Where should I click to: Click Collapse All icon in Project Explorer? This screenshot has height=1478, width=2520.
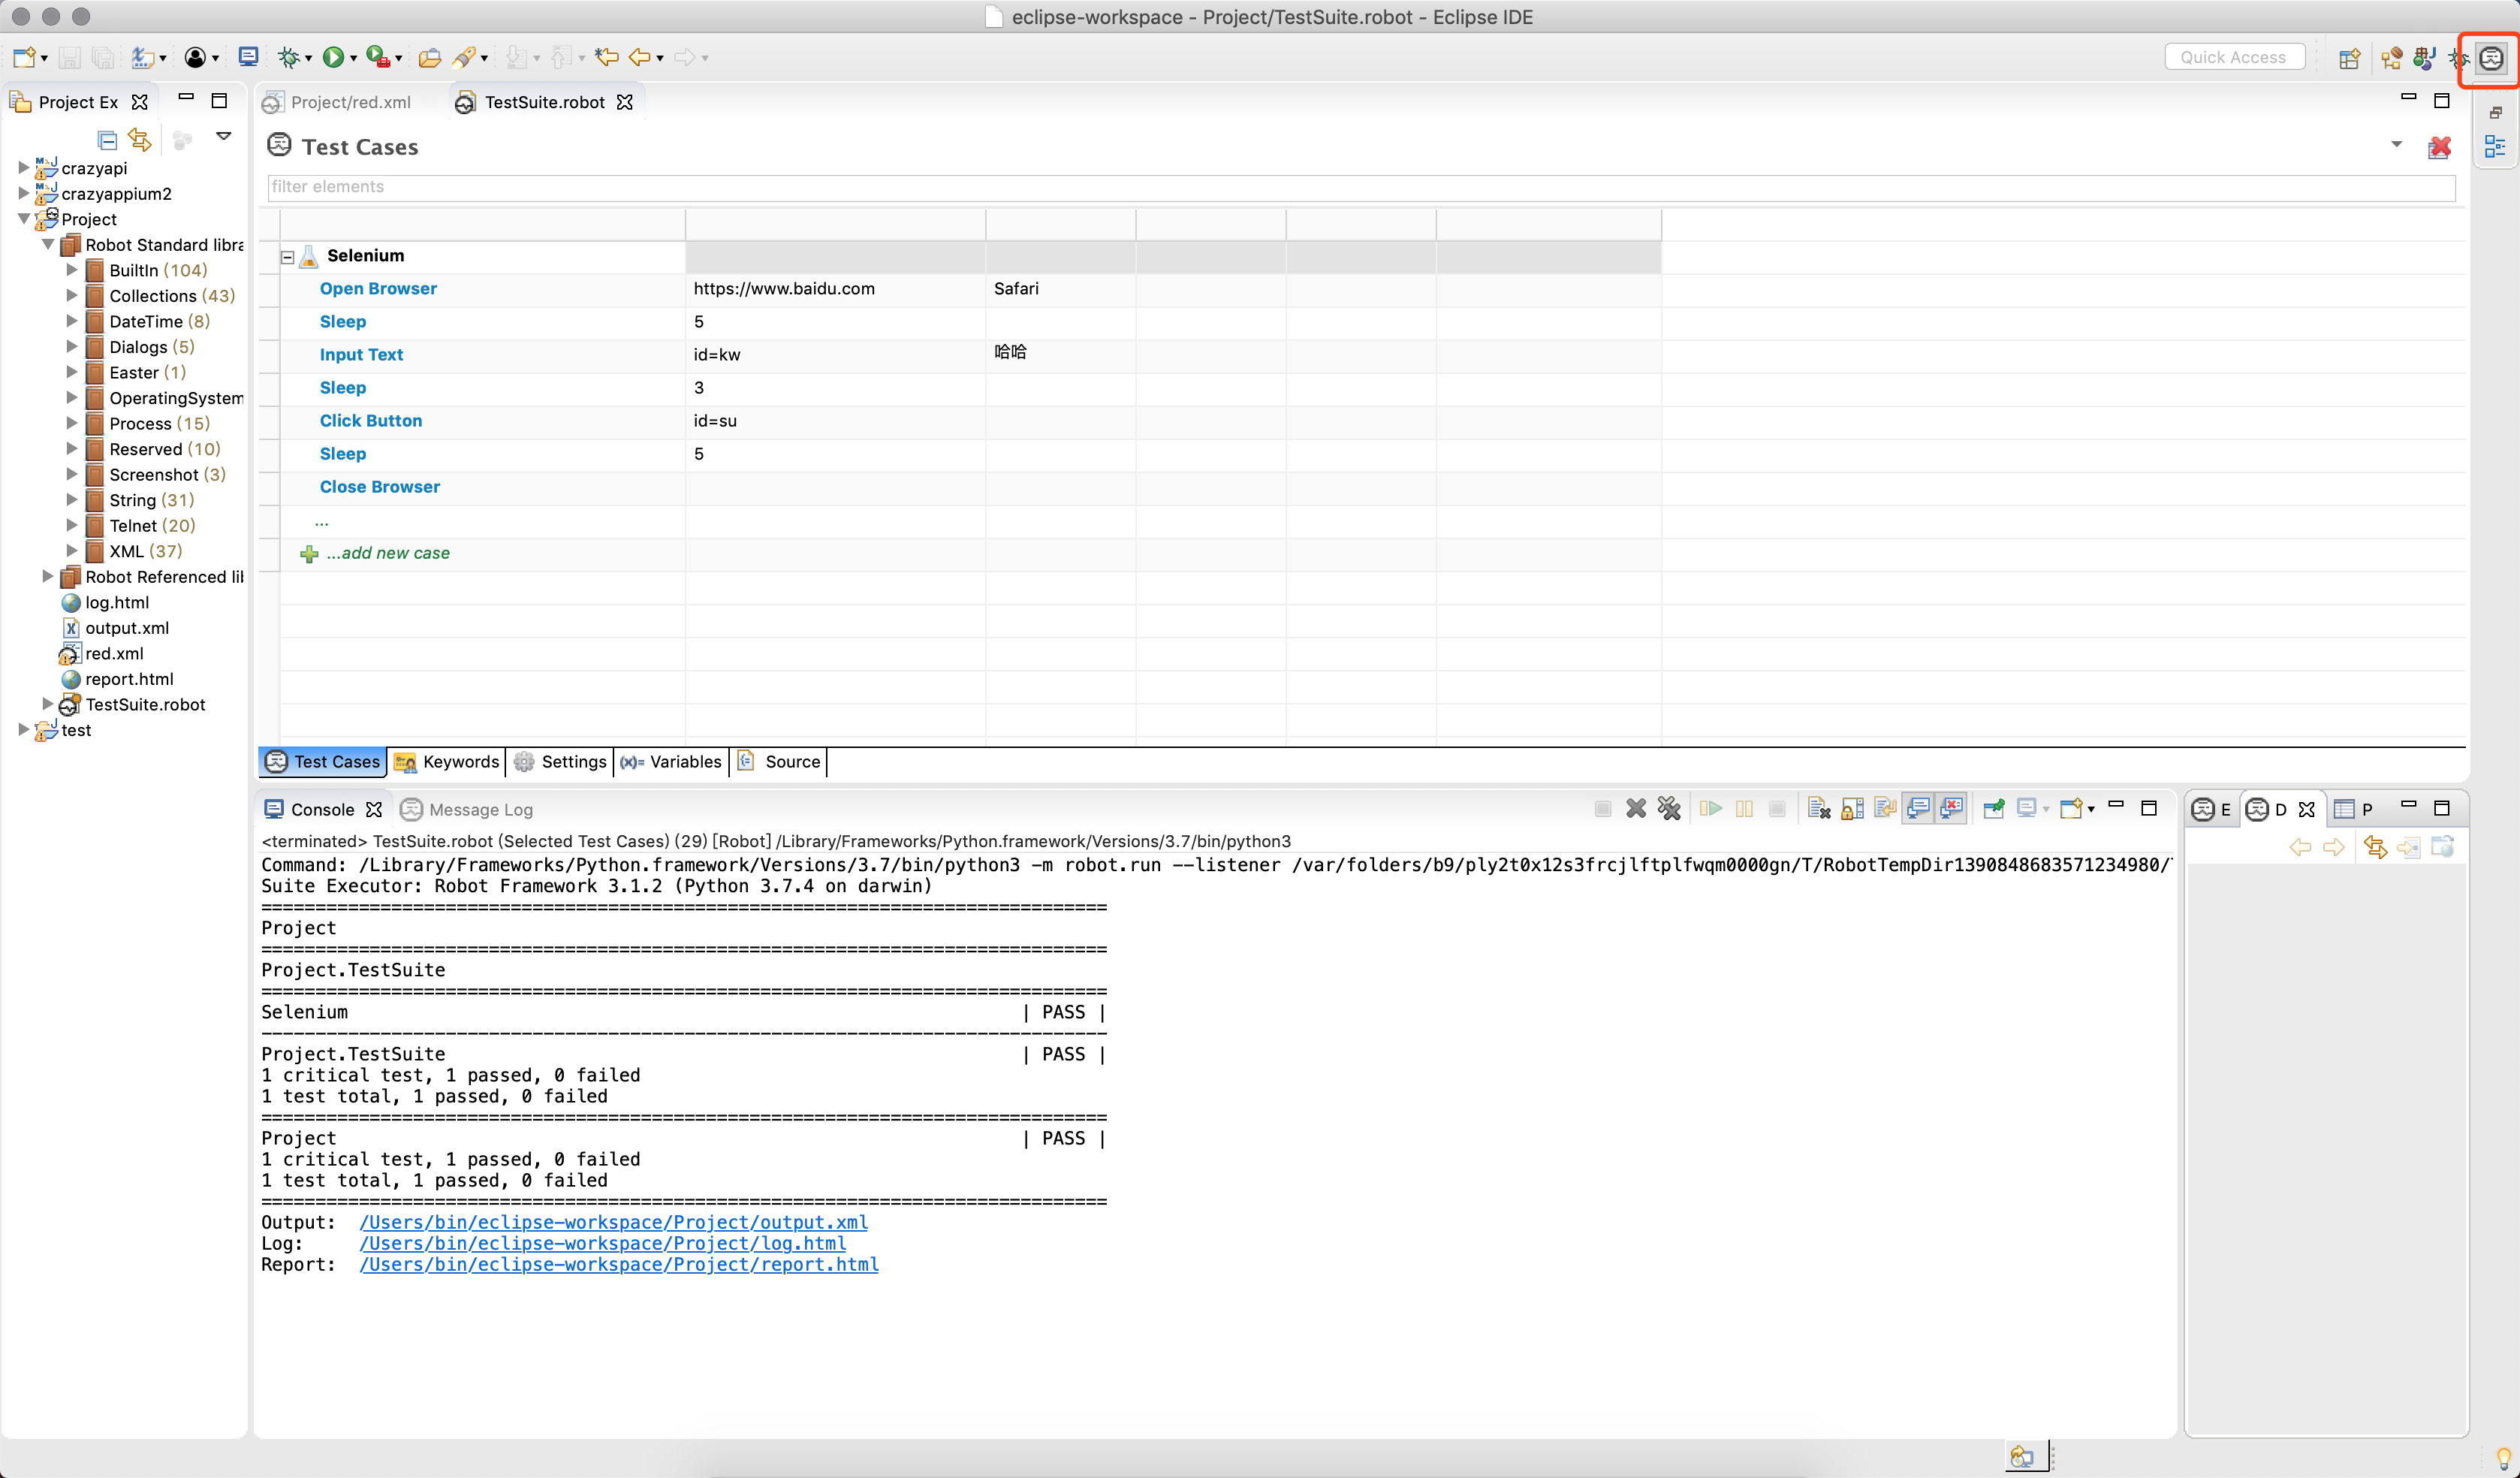click(x=107, y=140)
